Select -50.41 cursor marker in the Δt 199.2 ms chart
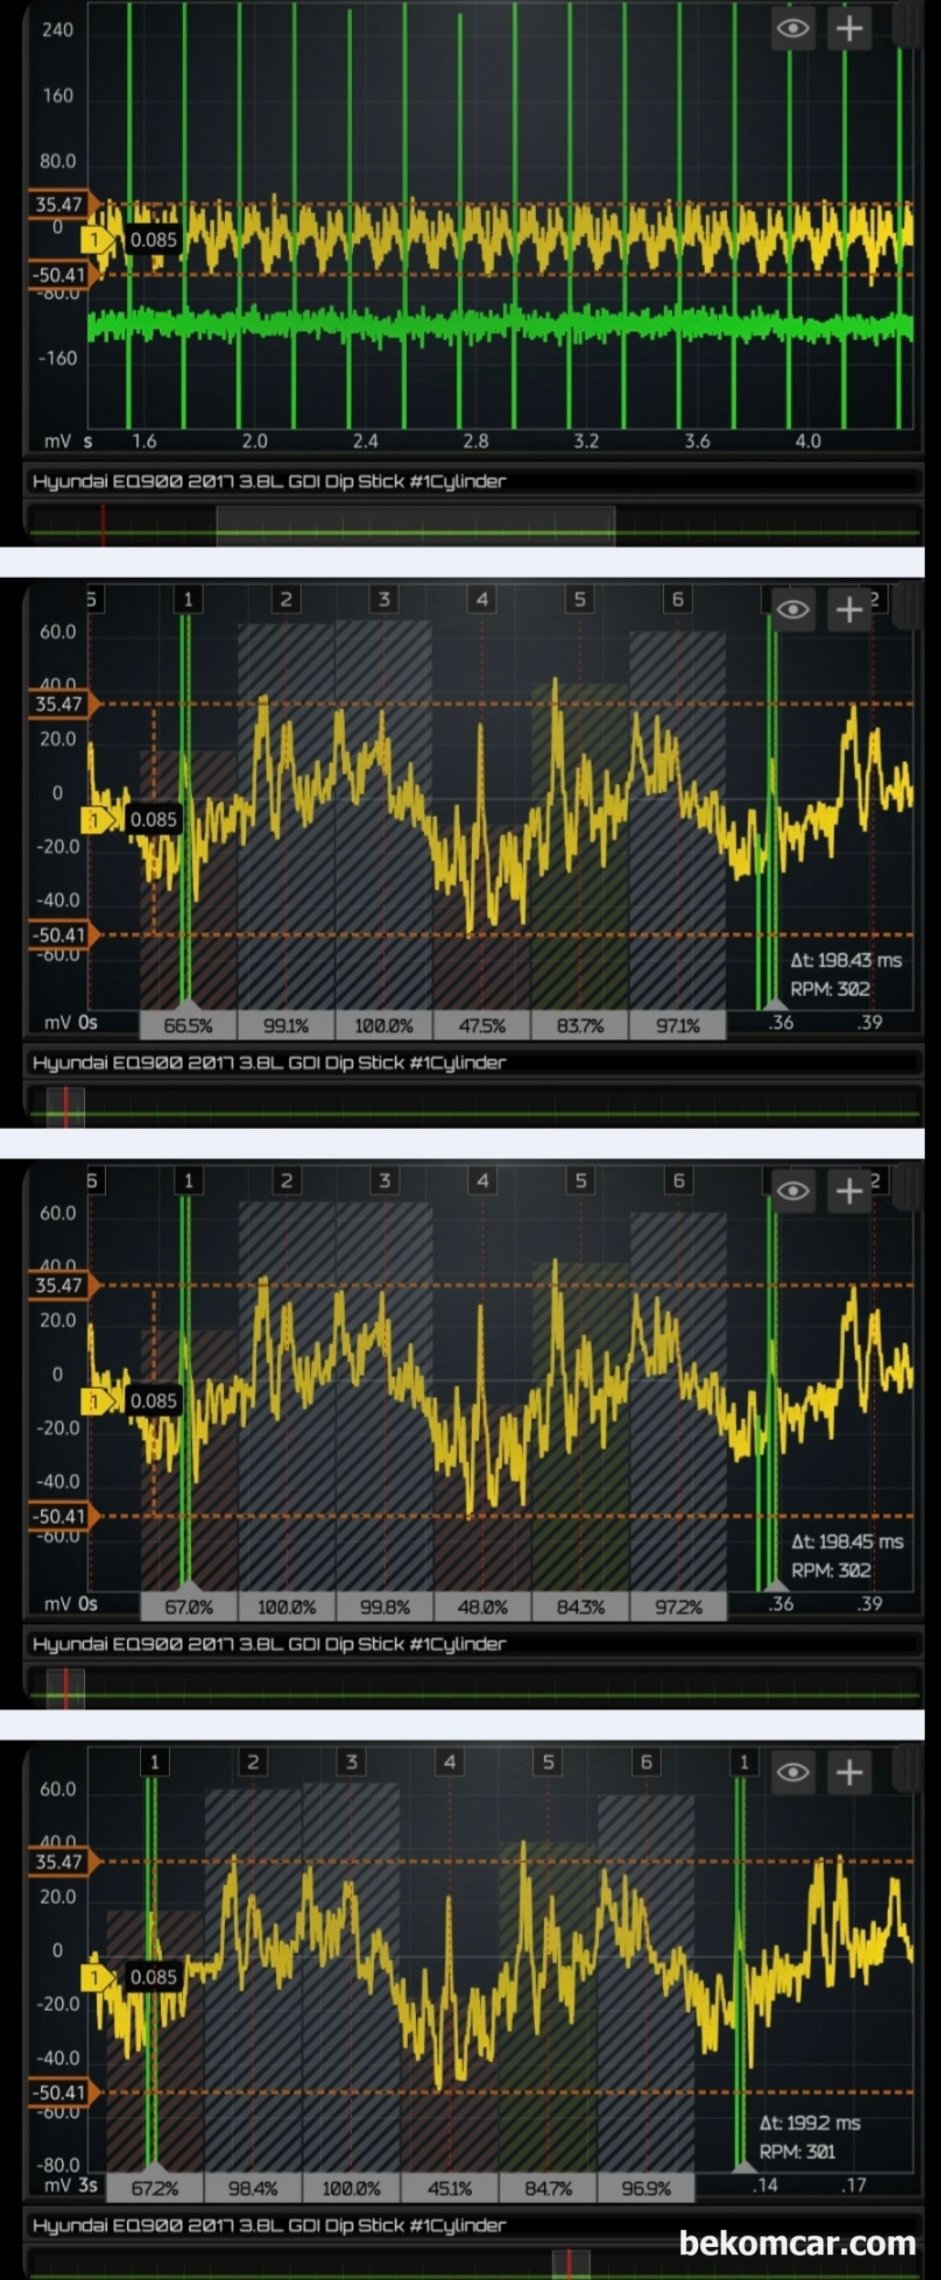The image size is (941, 2280). pyautogui.click(x=62, y=2092)
